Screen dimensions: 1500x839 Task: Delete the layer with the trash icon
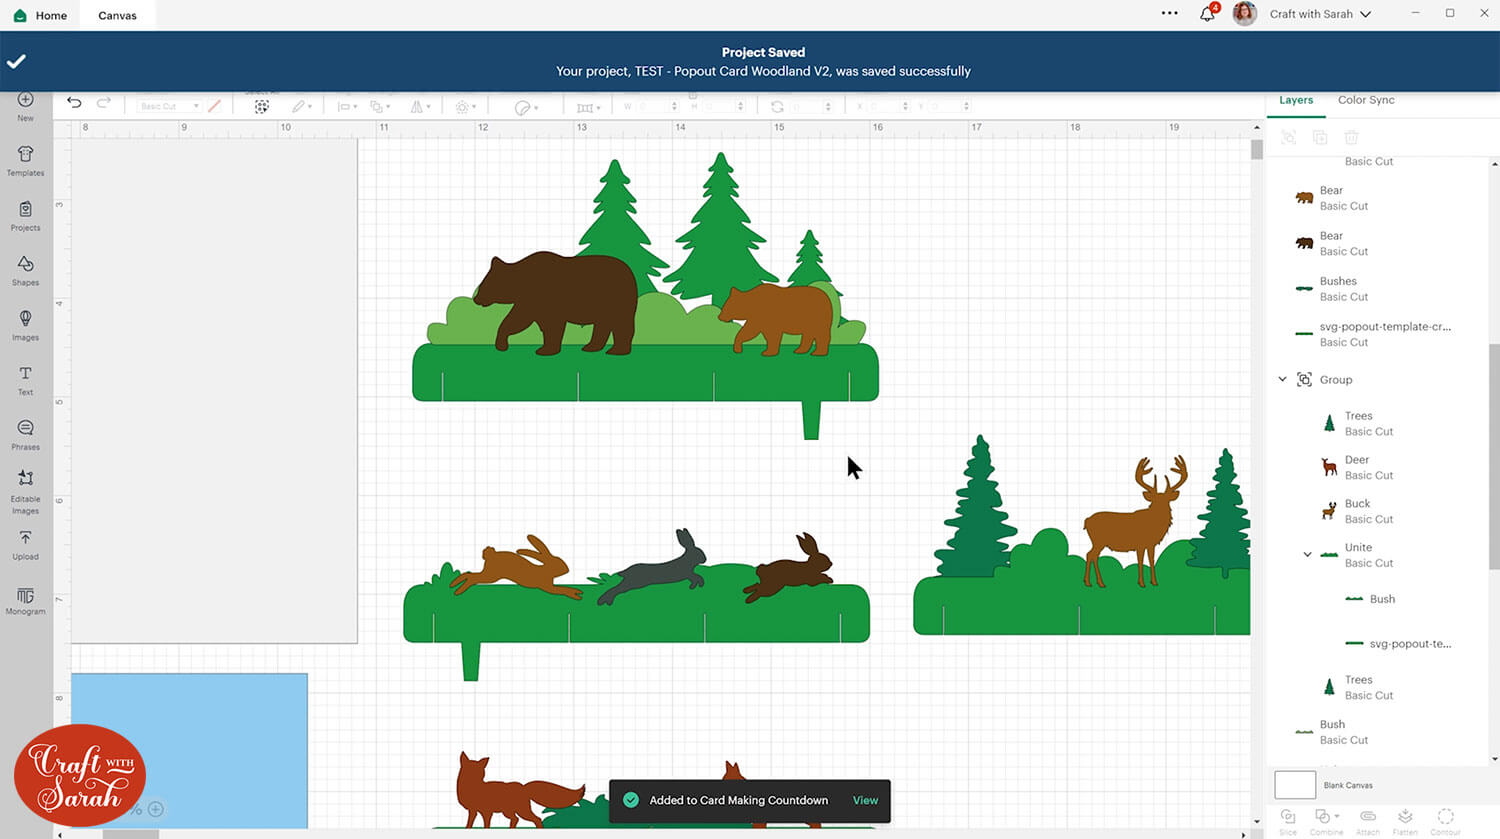[1352, 137]
